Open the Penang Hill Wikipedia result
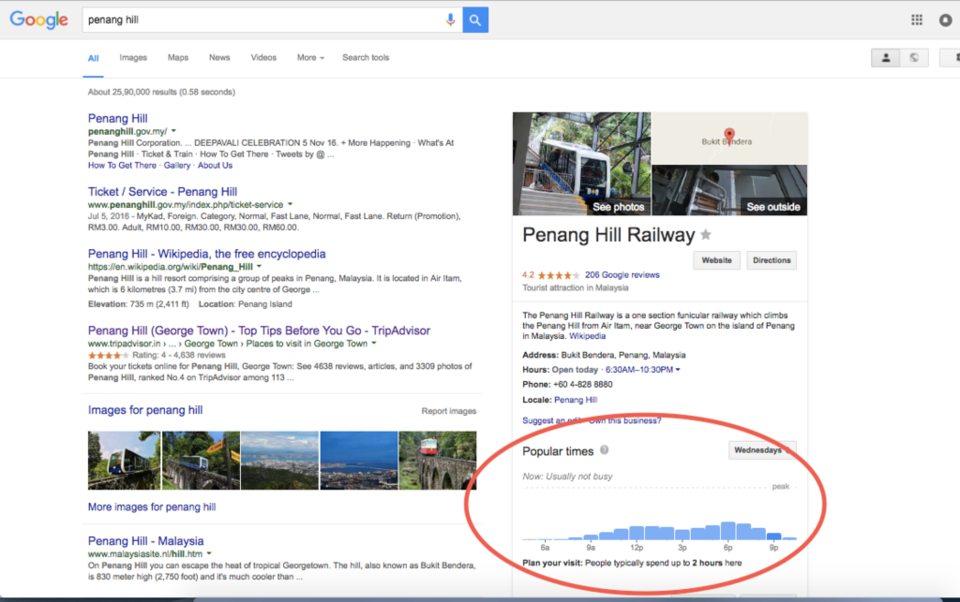 tap(206, 254)
